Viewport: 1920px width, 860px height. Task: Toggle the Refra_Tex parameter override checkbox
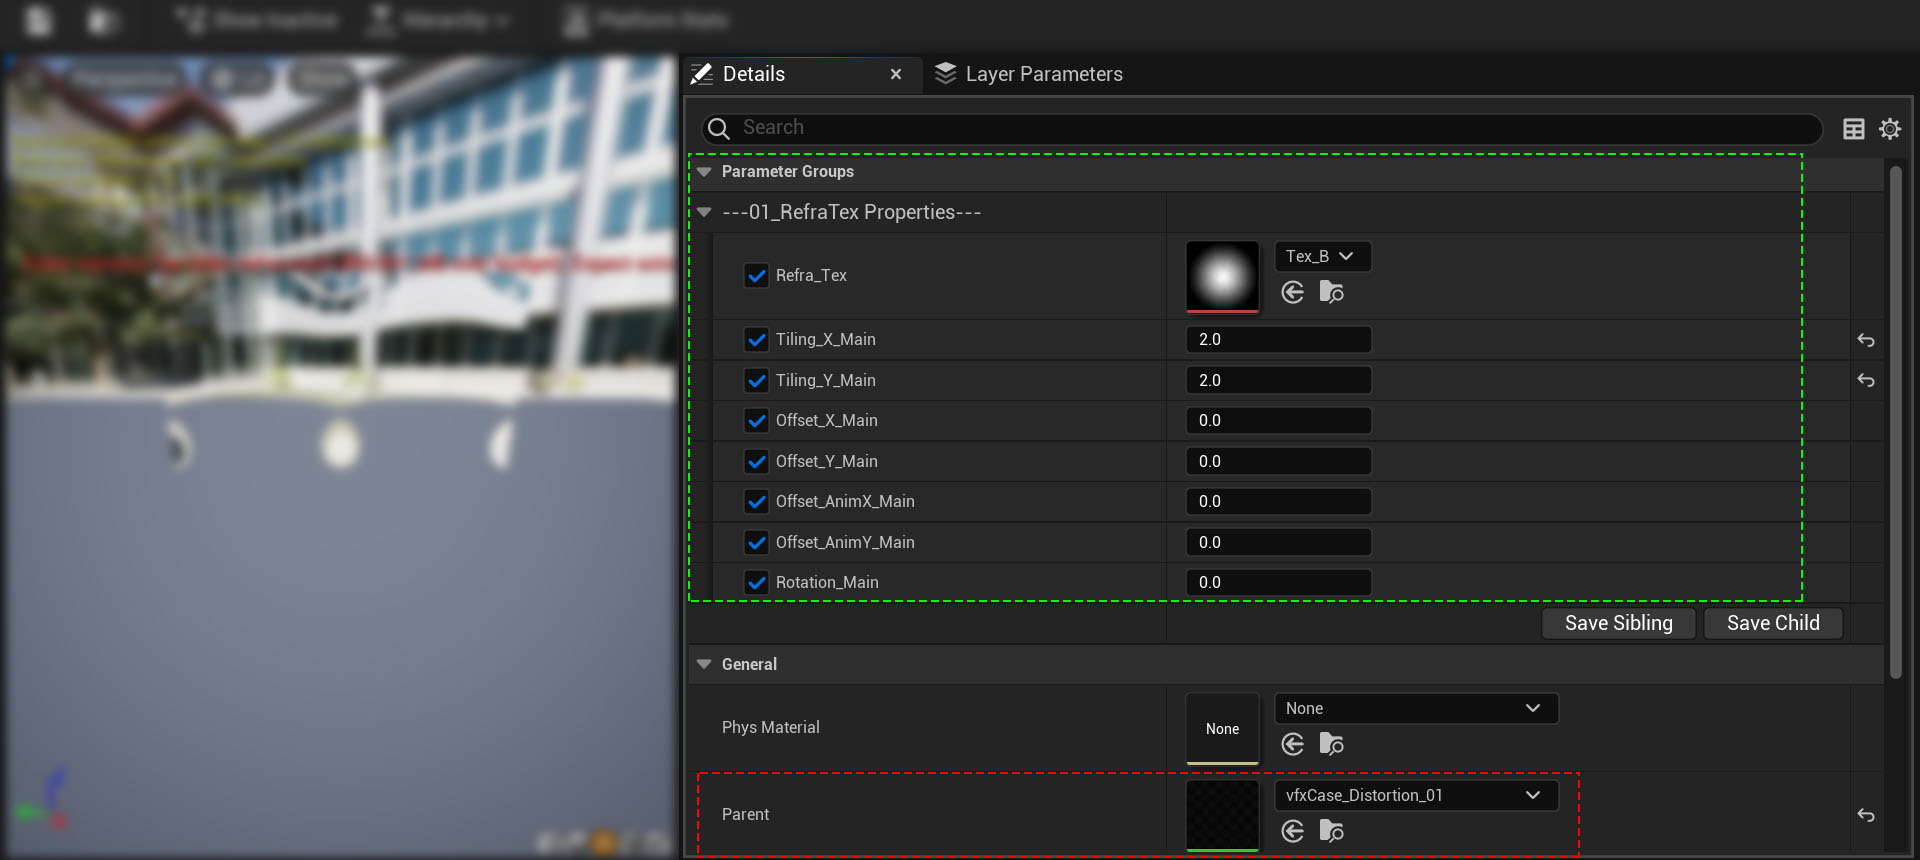757,276
